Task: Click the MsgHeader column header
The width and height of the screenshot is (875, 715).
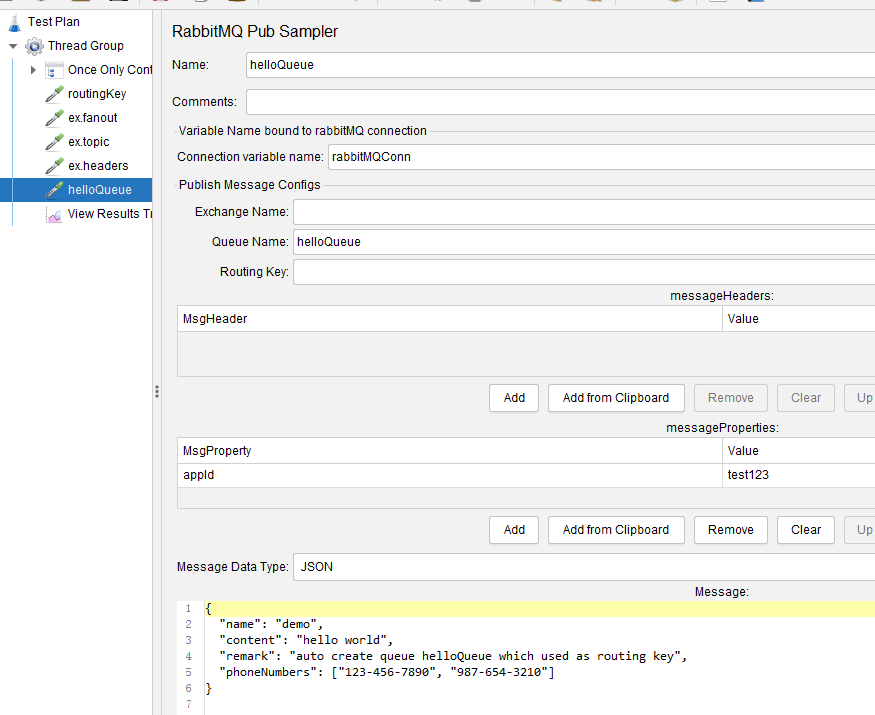Action: (x=450, y=319)
